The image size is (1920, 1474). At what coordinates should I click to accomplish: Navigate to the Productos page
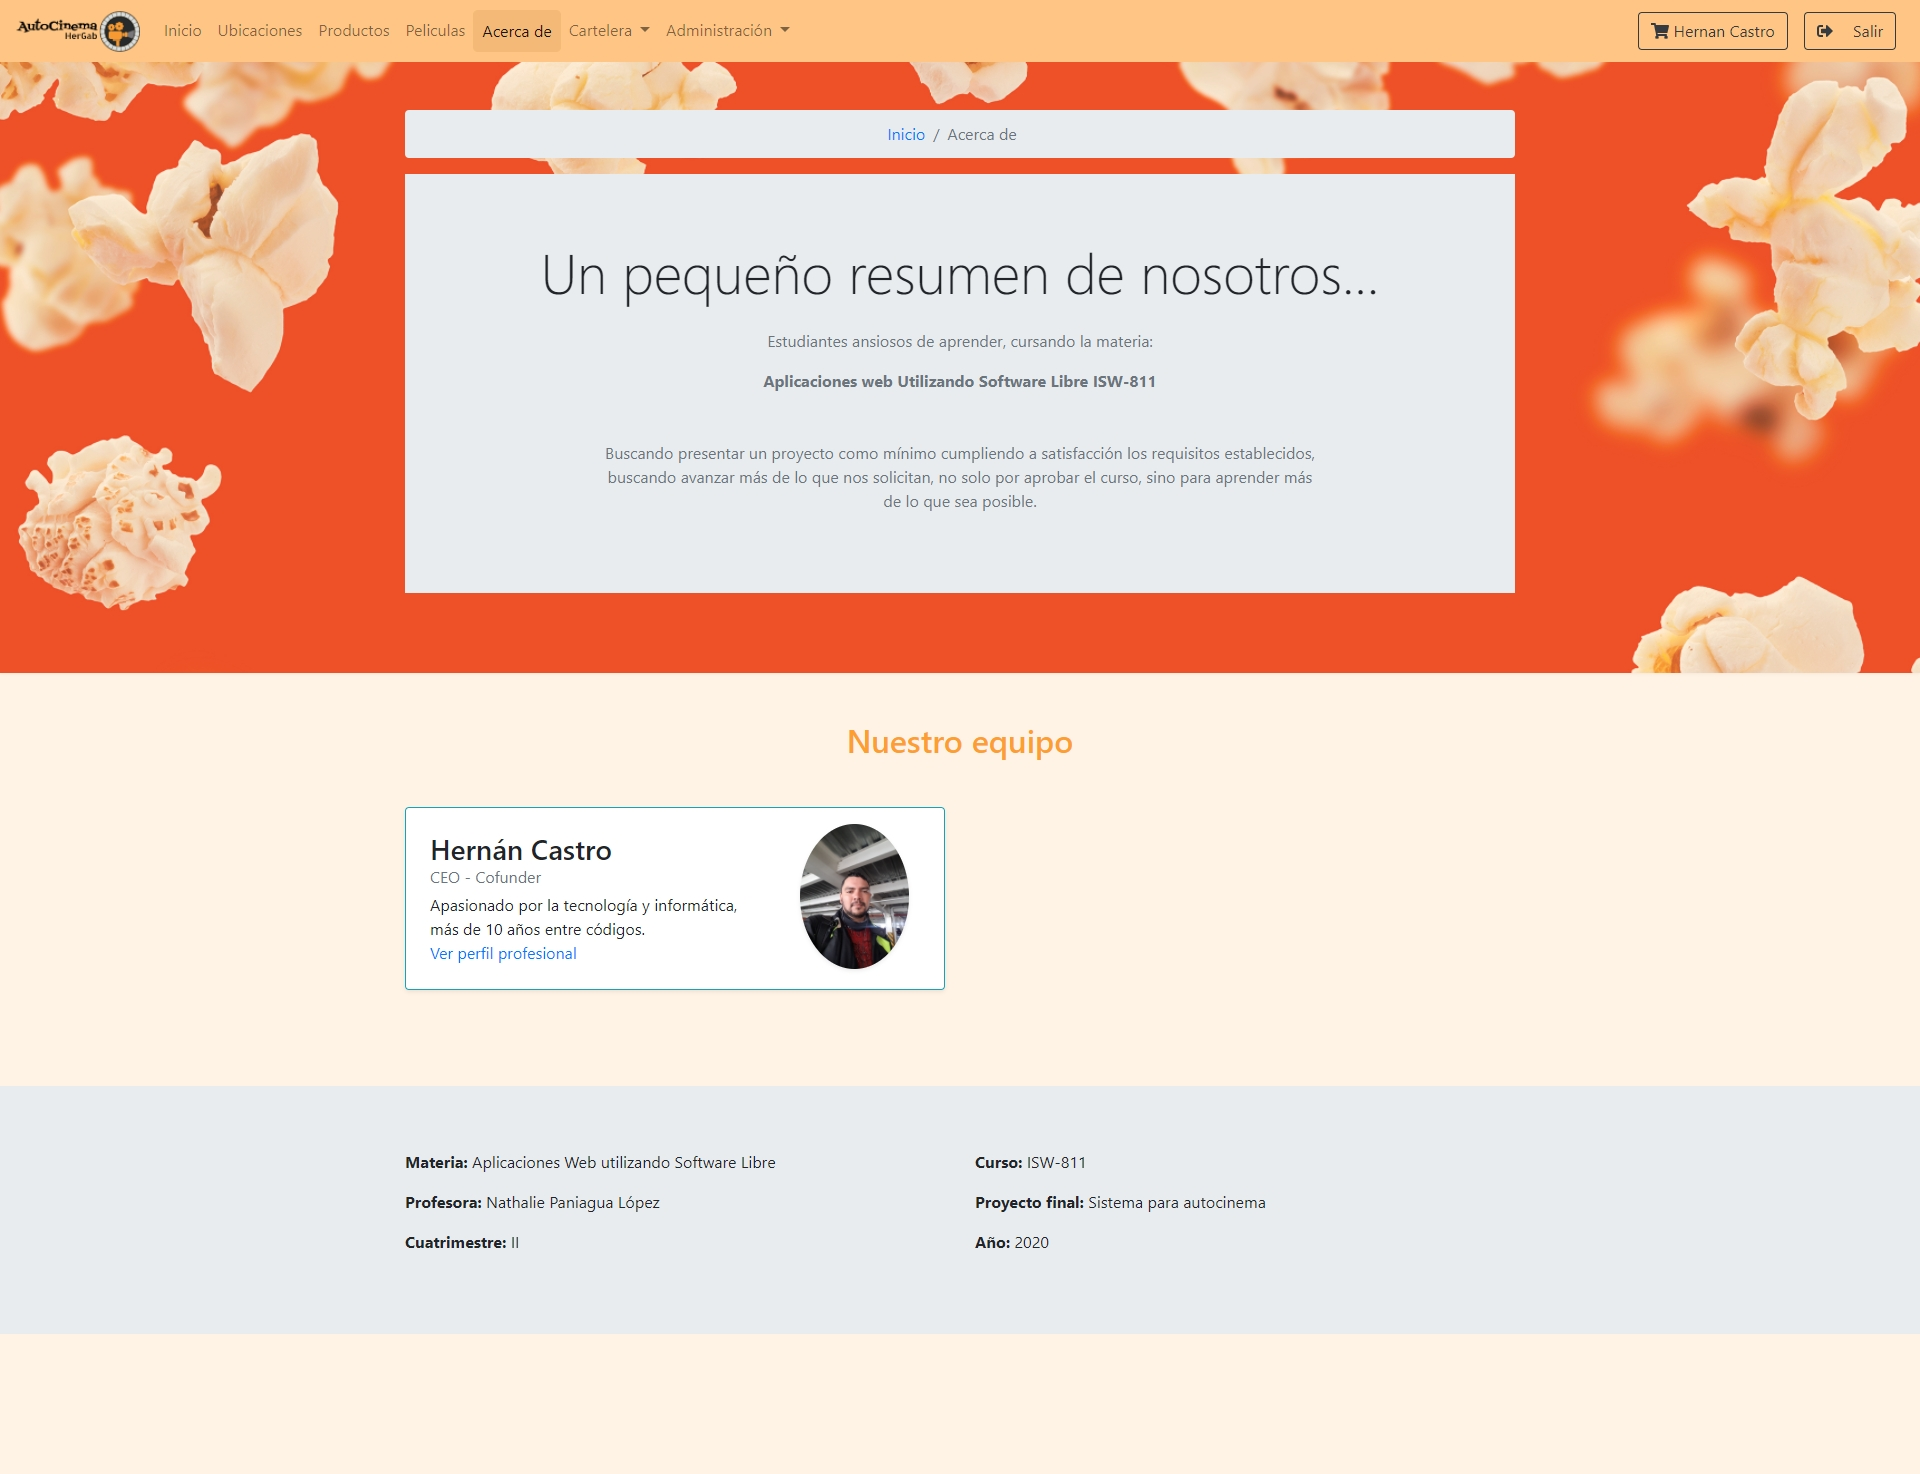[x=353, y=30]
